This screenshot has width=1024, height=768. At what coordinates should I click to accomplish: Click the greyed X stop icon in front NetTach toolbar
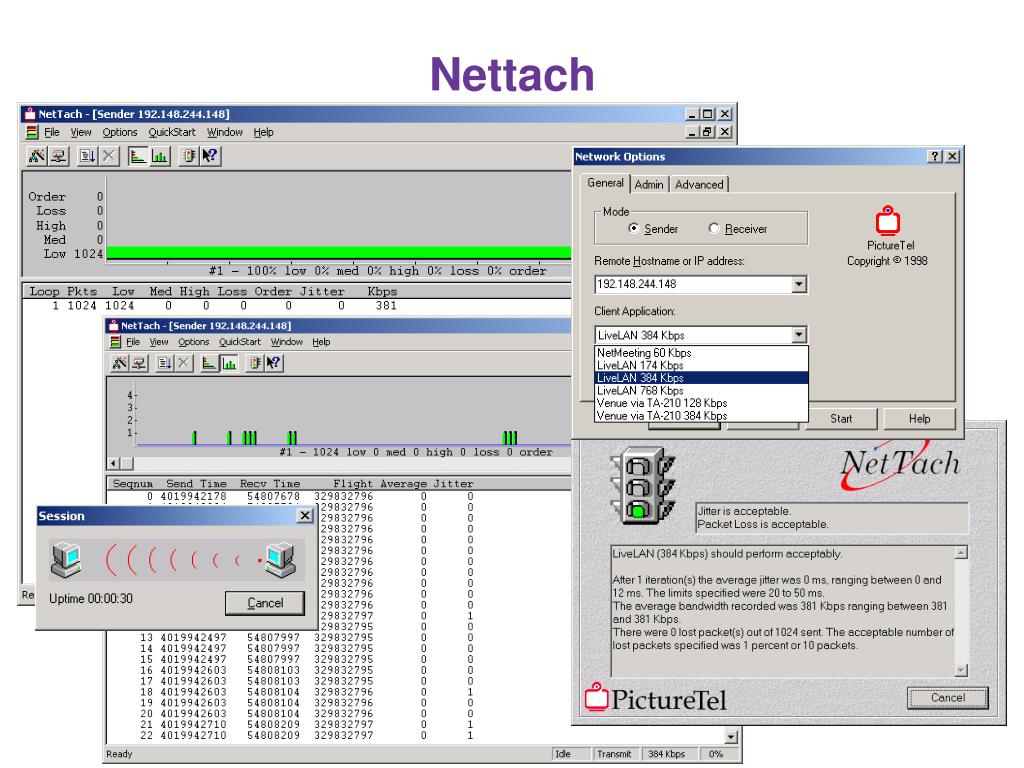[x=184, y=363]
